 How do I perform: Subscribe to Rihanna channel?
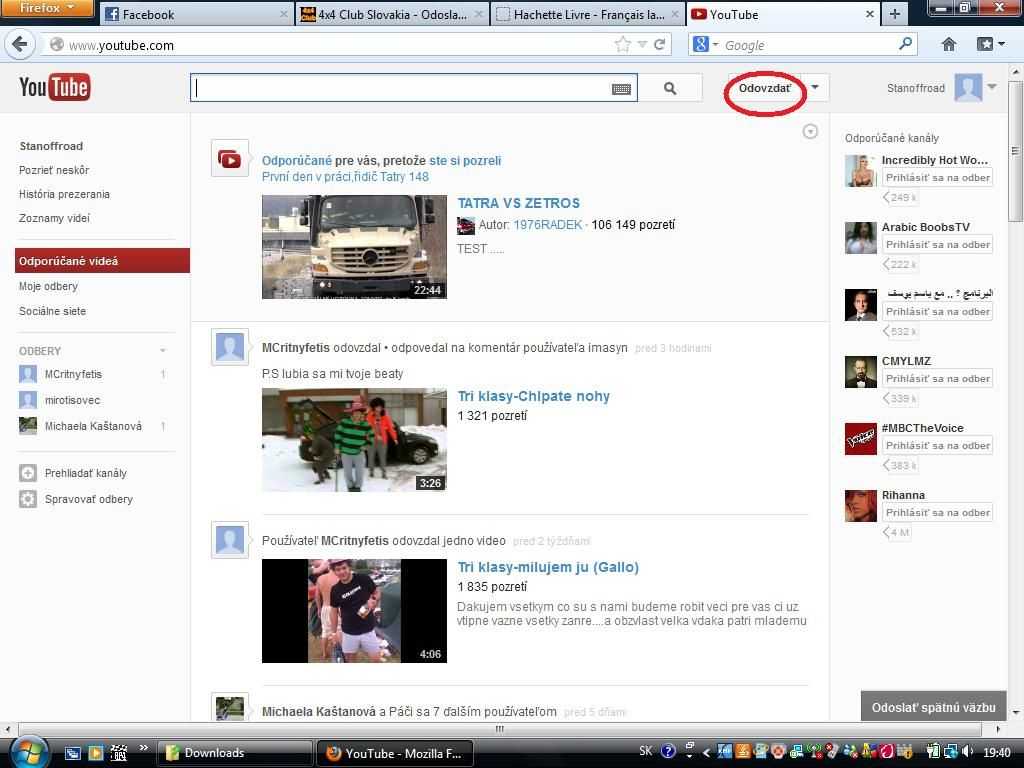point(938,513)
